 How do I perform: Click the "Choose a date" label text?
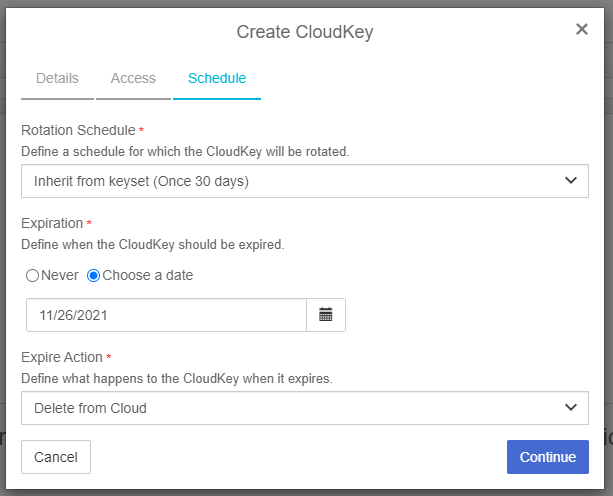point(148,275)
